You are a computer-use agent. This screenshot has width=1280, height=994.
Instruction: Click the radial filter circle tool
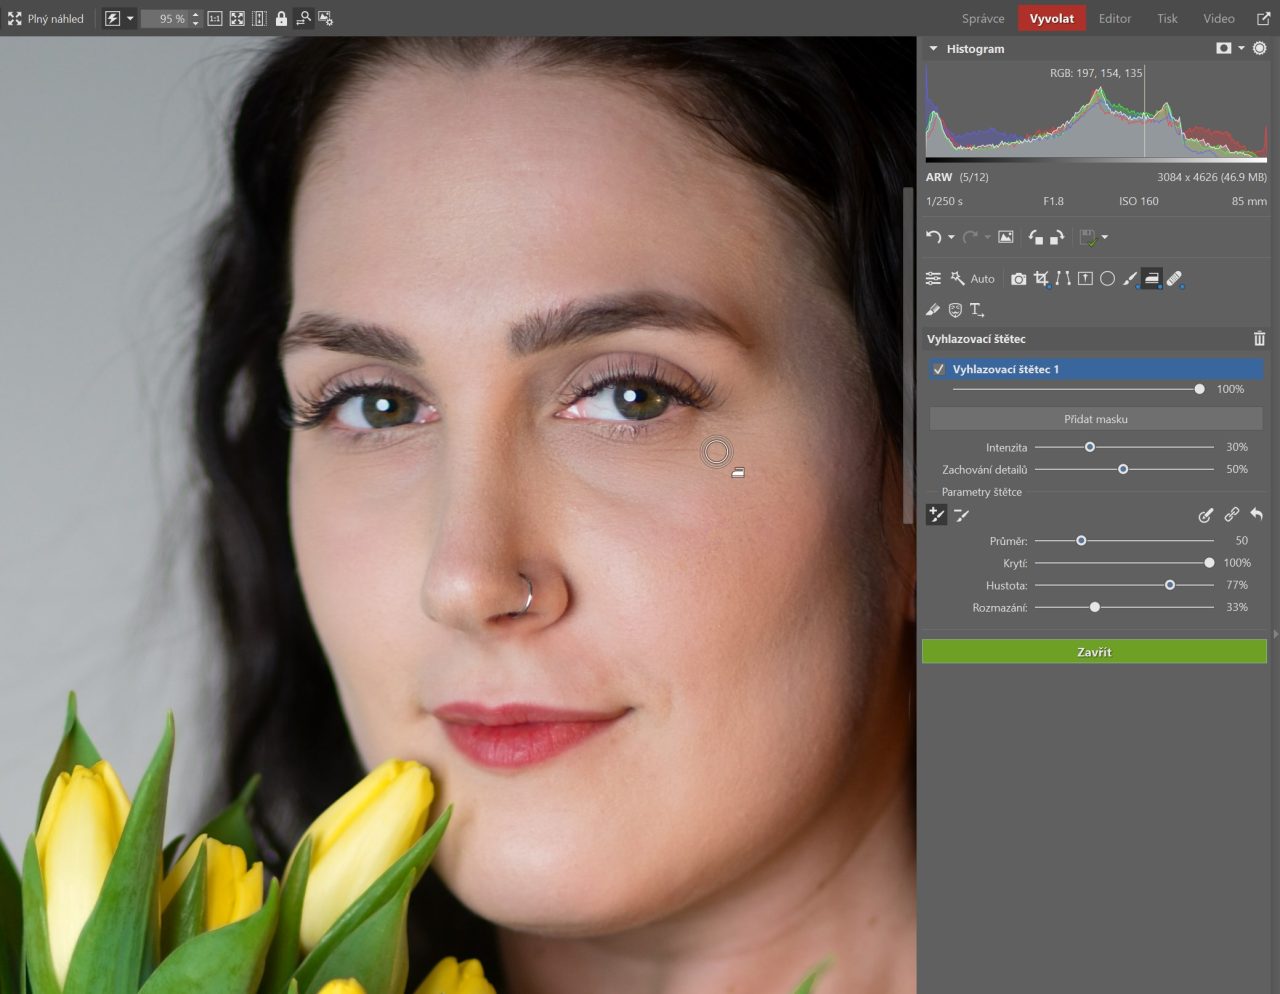point(1107,279)
